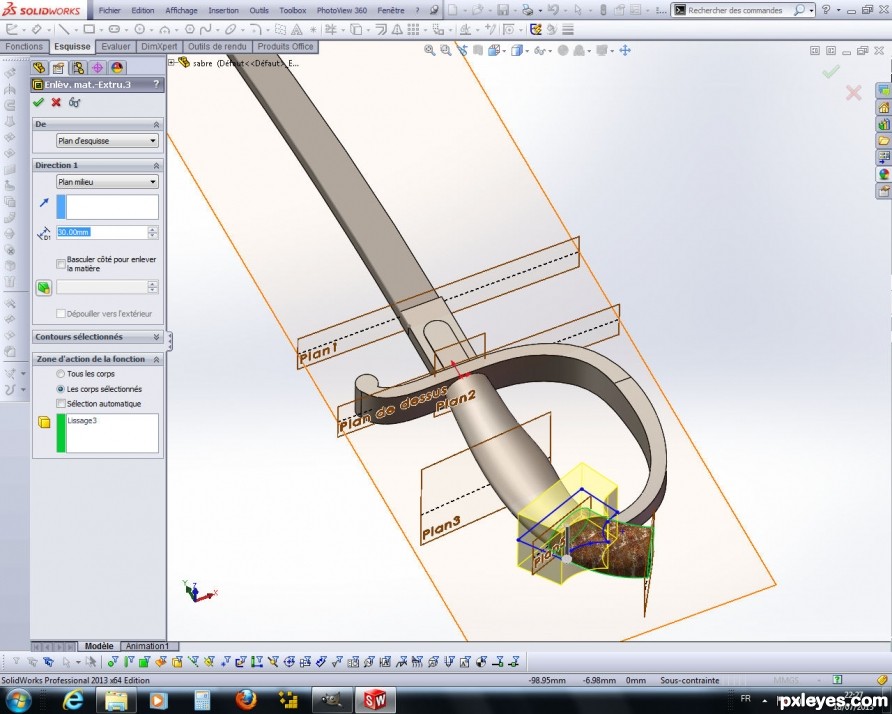
Task: Open the Rechercher des commandes dropdown arrow
Action: tap(812, 10)
